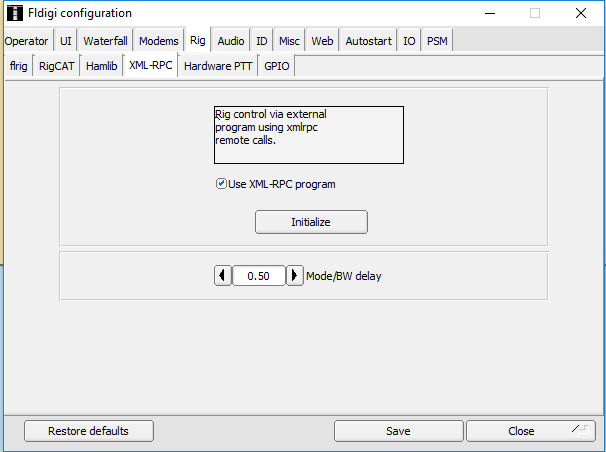Click the Restore defaults button
Screen dimensions: 606x452
pos(89,431)
